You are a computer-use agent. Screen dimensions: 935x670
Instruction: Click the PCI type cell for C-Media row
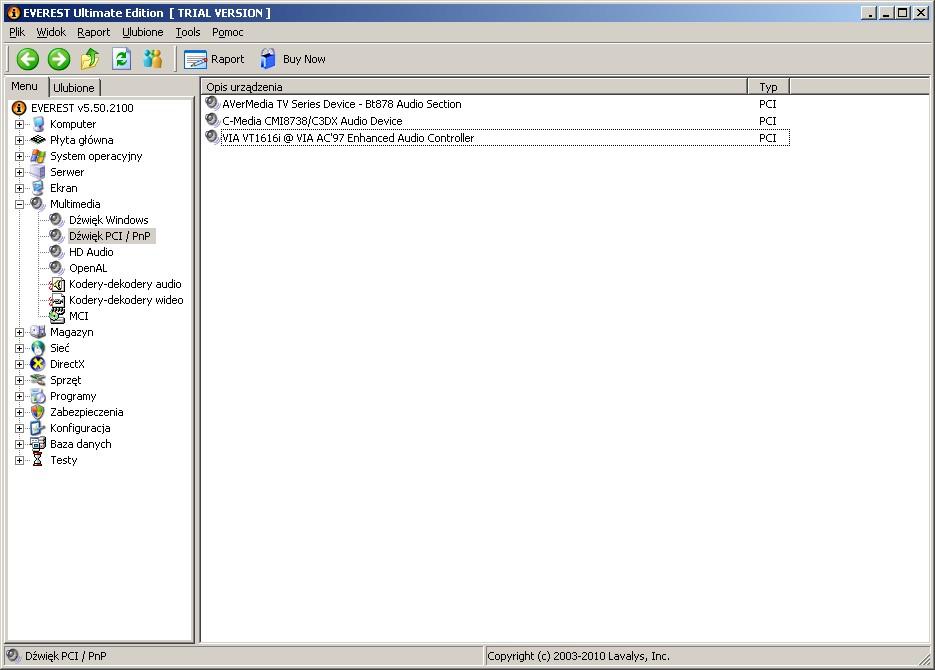767,121
